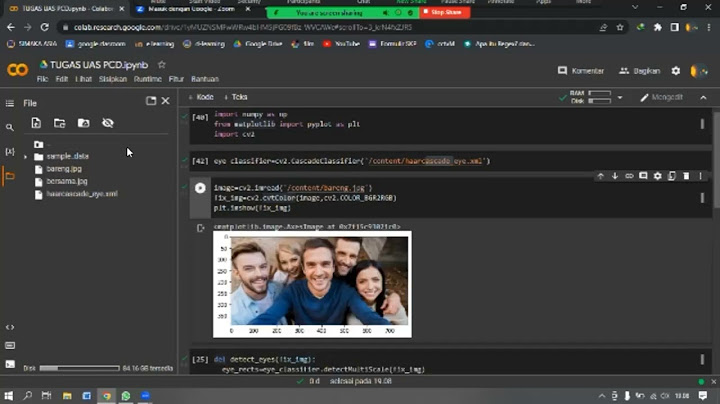Image resolution: width=720 pixels, height=404 pixels.
Task: Mirror the cell in a tab
Action: 671,176
